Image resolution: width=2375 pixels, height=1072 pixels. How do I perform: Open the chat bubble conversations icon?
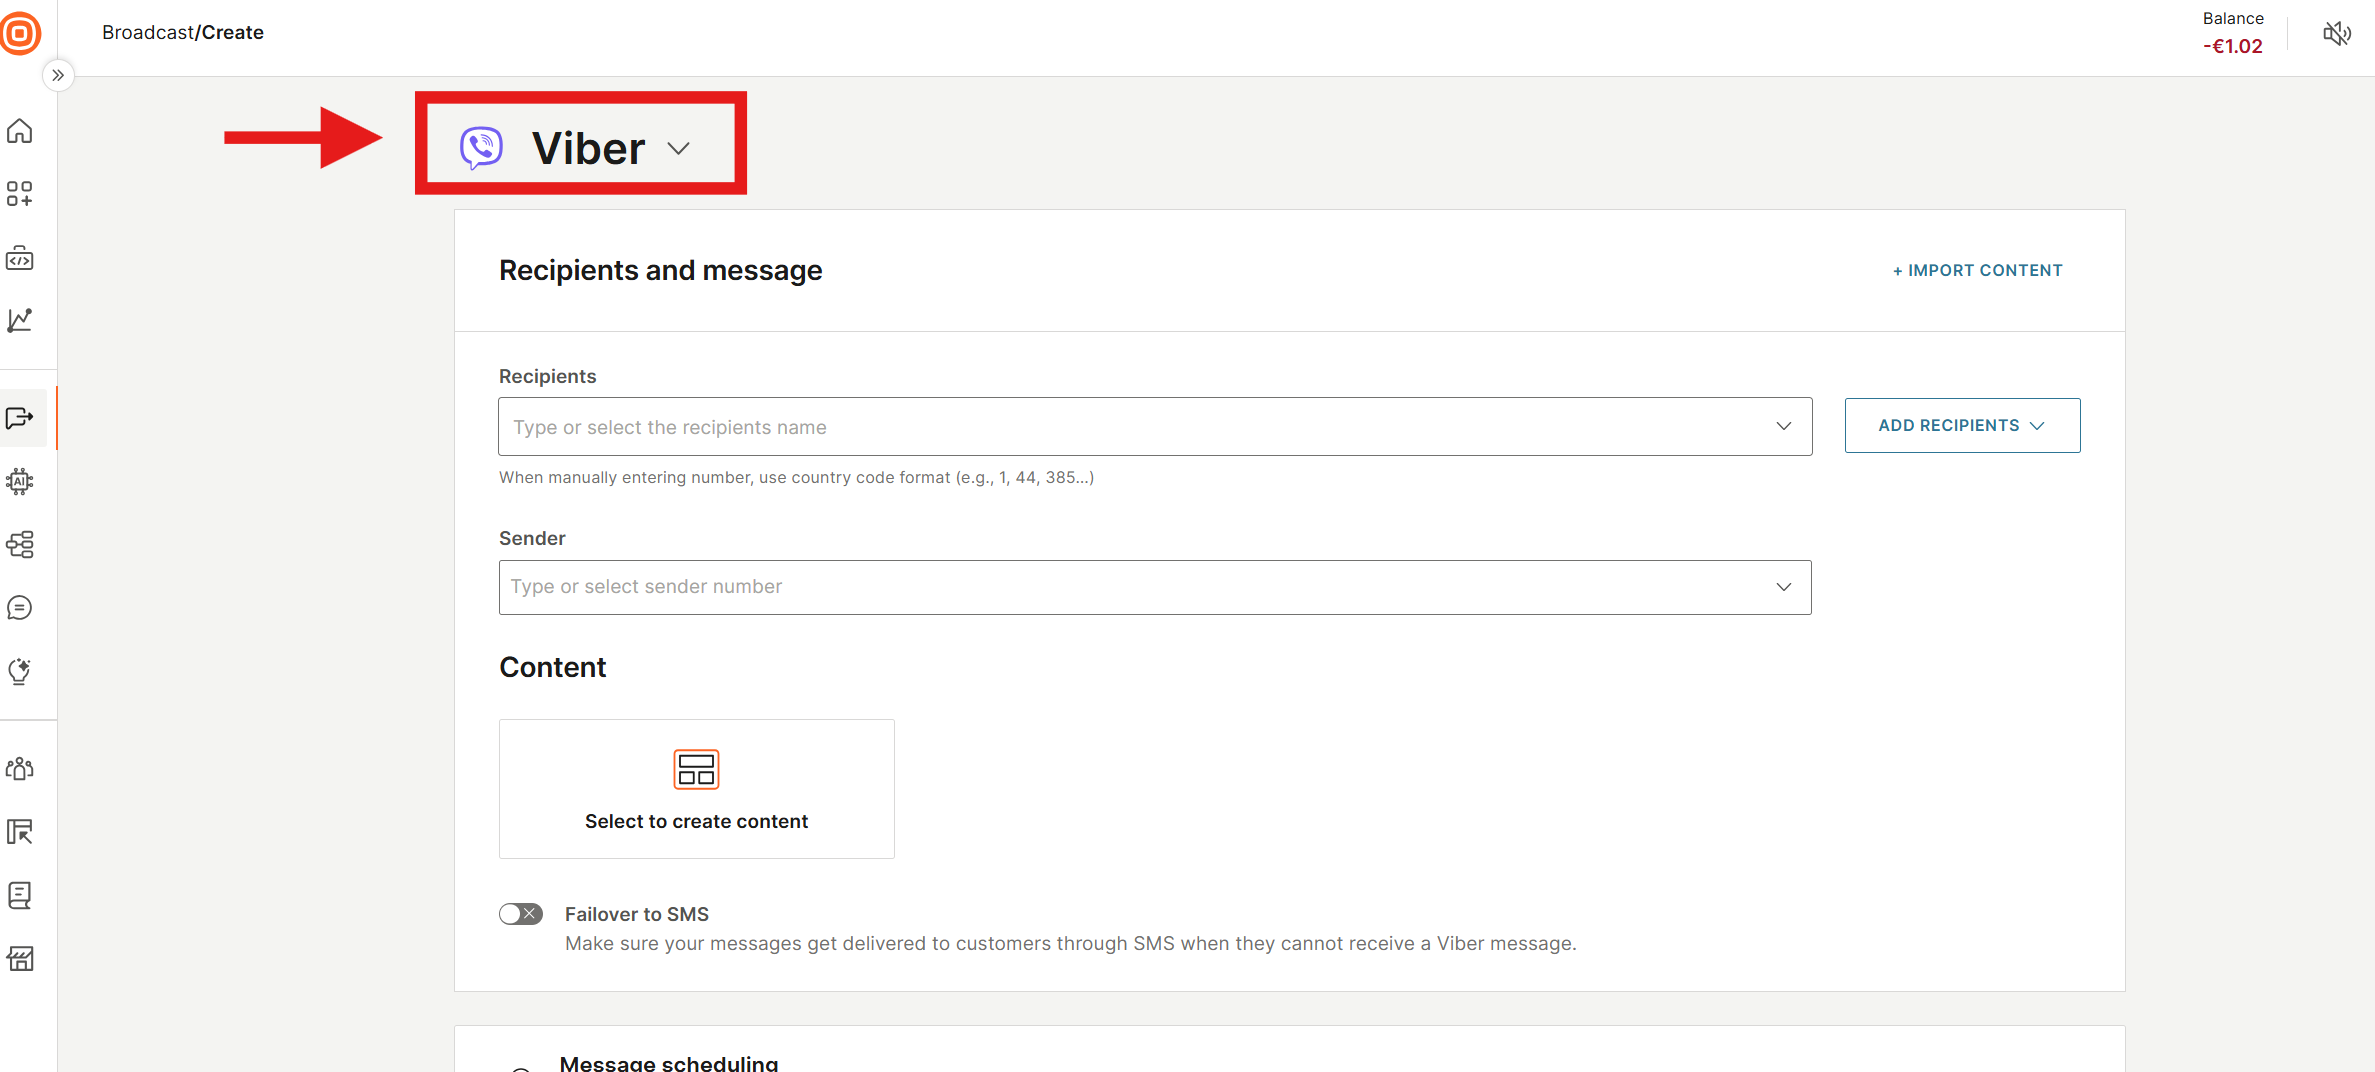point(20,608)
